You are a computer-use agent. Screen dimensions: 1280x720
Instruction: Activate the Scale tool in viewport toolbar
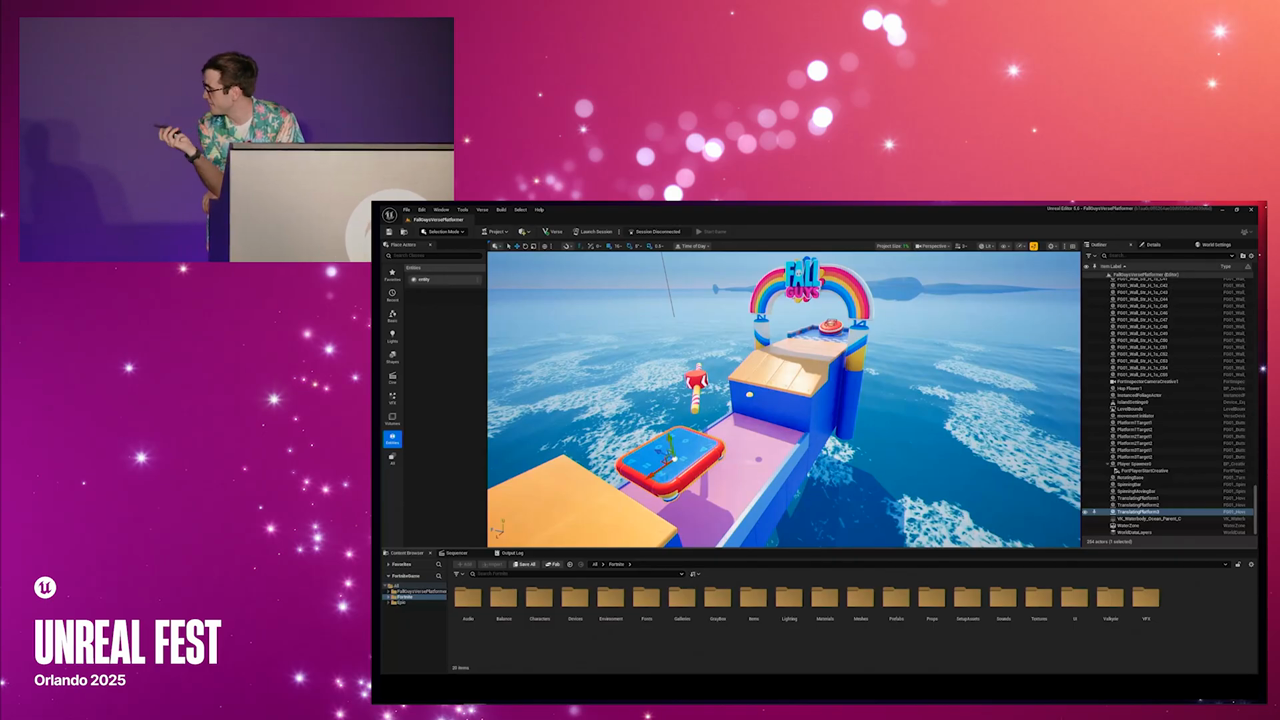tap(533, 246)
